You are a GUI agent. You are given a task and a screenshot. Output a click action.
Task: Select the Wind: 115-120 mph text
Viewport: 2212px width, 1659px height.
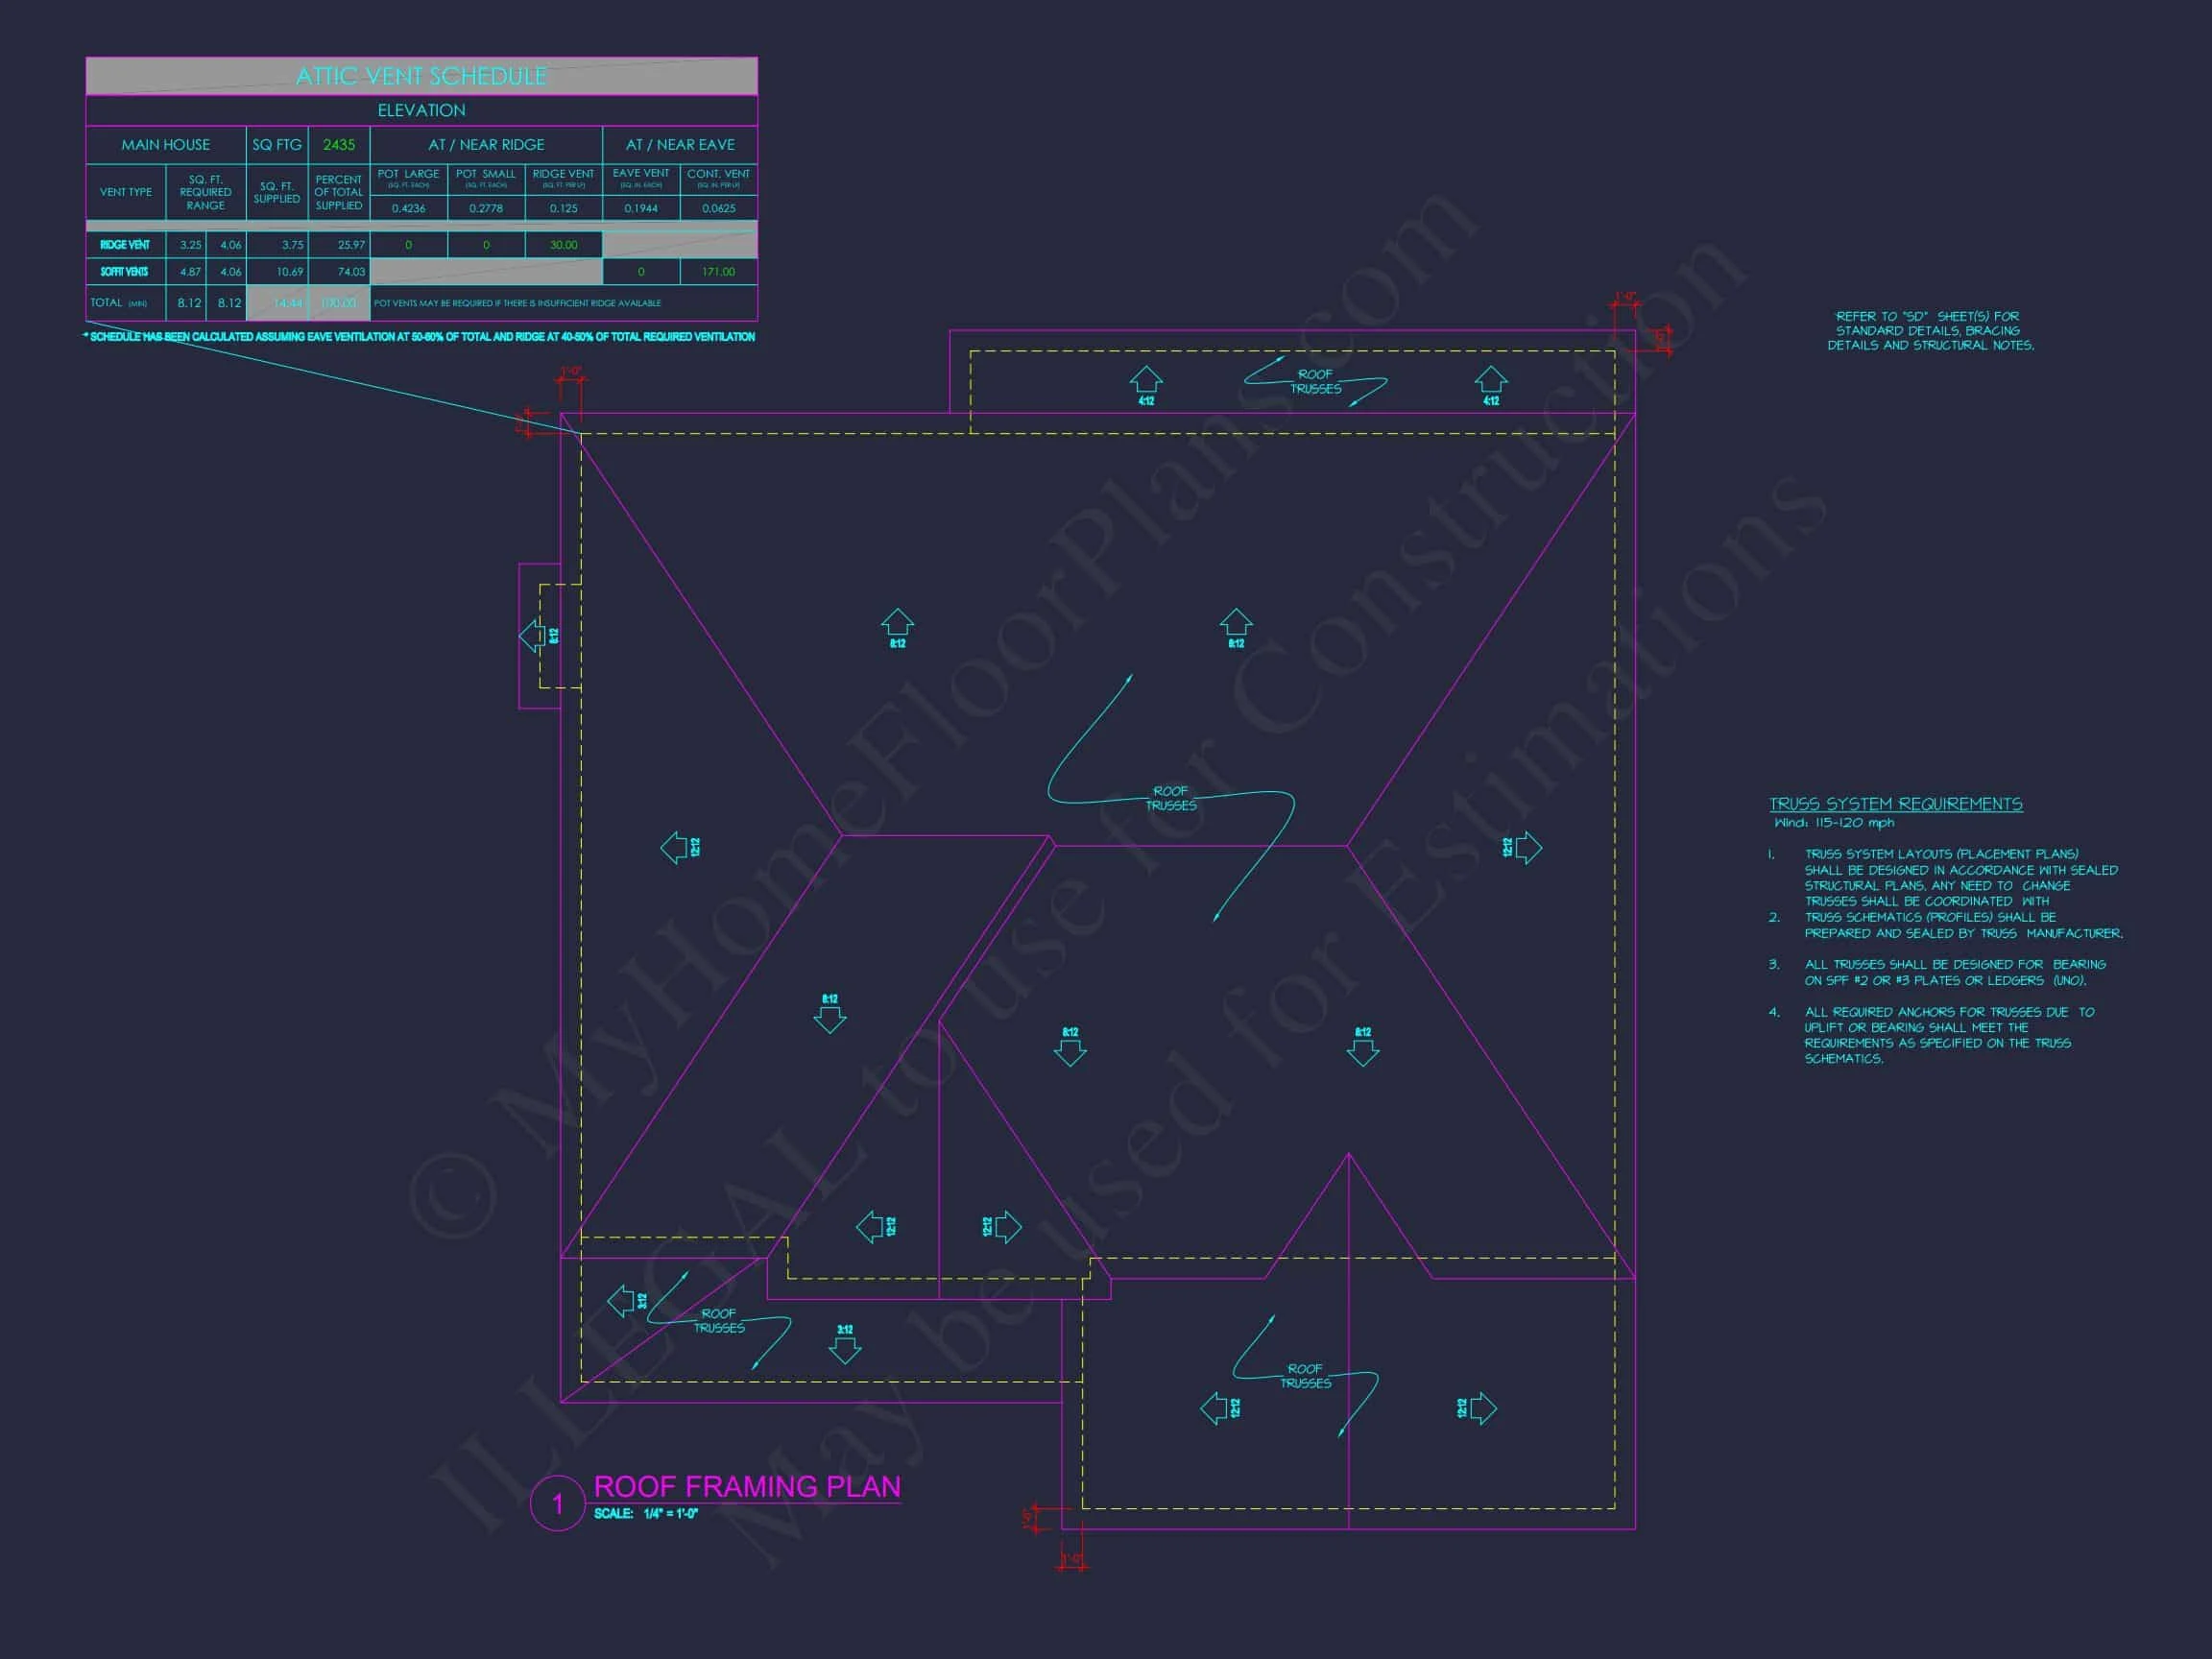coord(1834,823)
